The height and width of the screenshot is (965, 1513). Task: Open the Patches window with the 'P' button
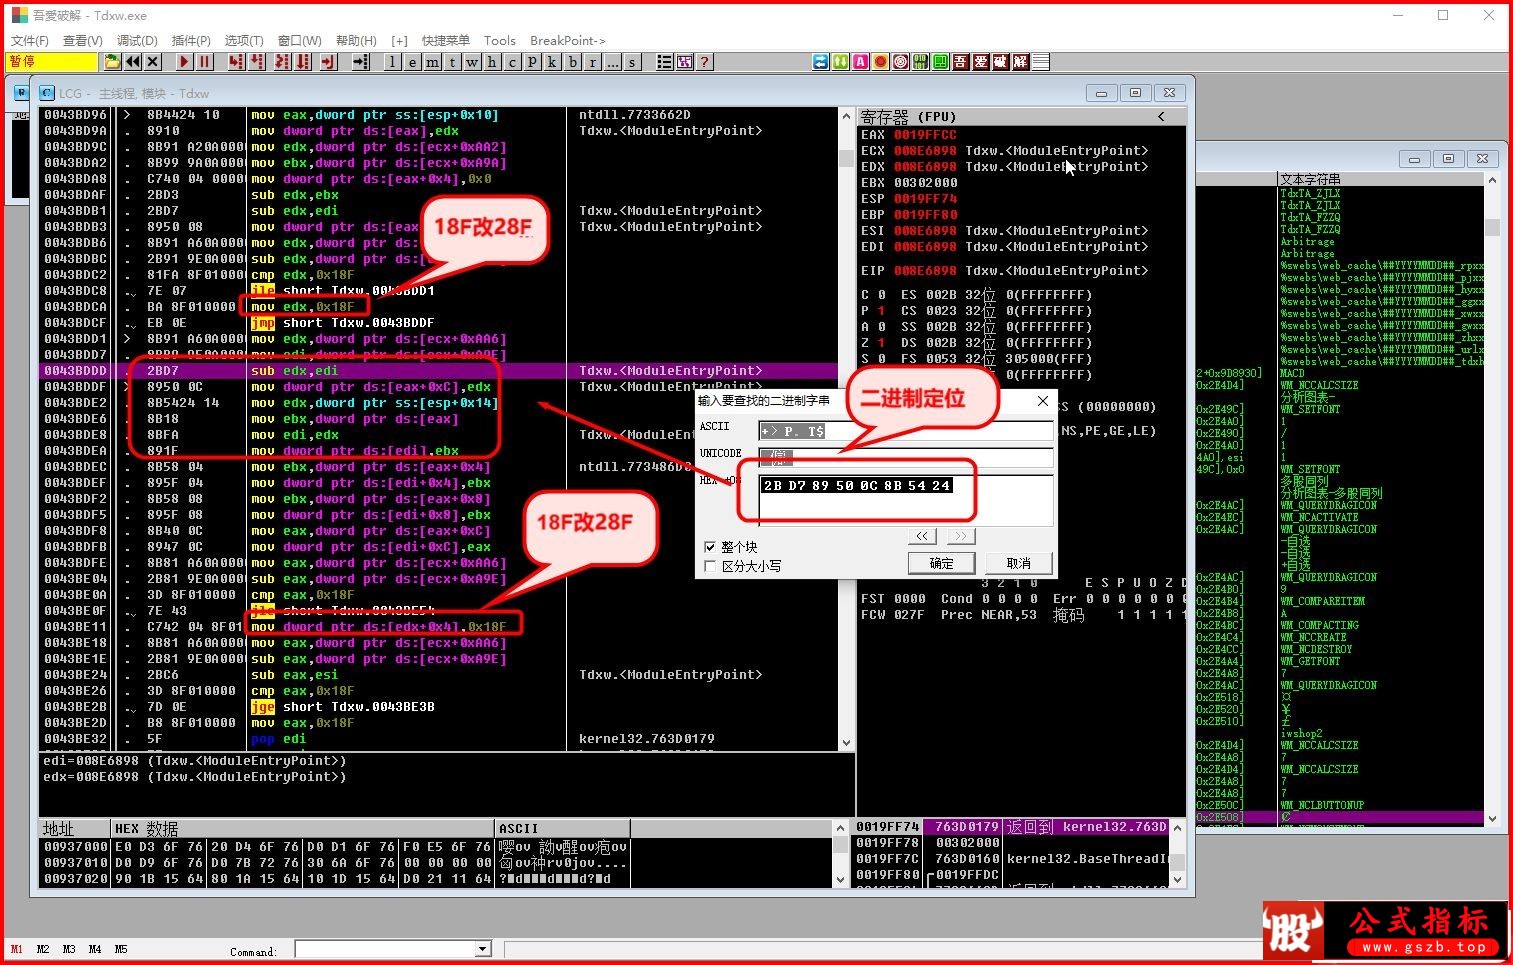pos(531,62)
